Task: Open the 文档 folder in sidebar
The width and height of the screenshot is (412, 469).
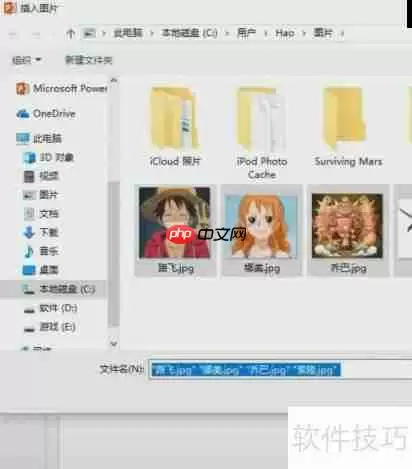Action: click(41, 213)
